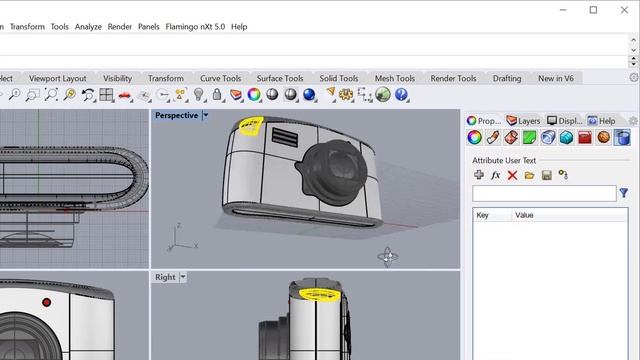The image size is (640, 360).
Task: Switch to the Visibility toolbar tab
Action: click(x=117, y=78)
